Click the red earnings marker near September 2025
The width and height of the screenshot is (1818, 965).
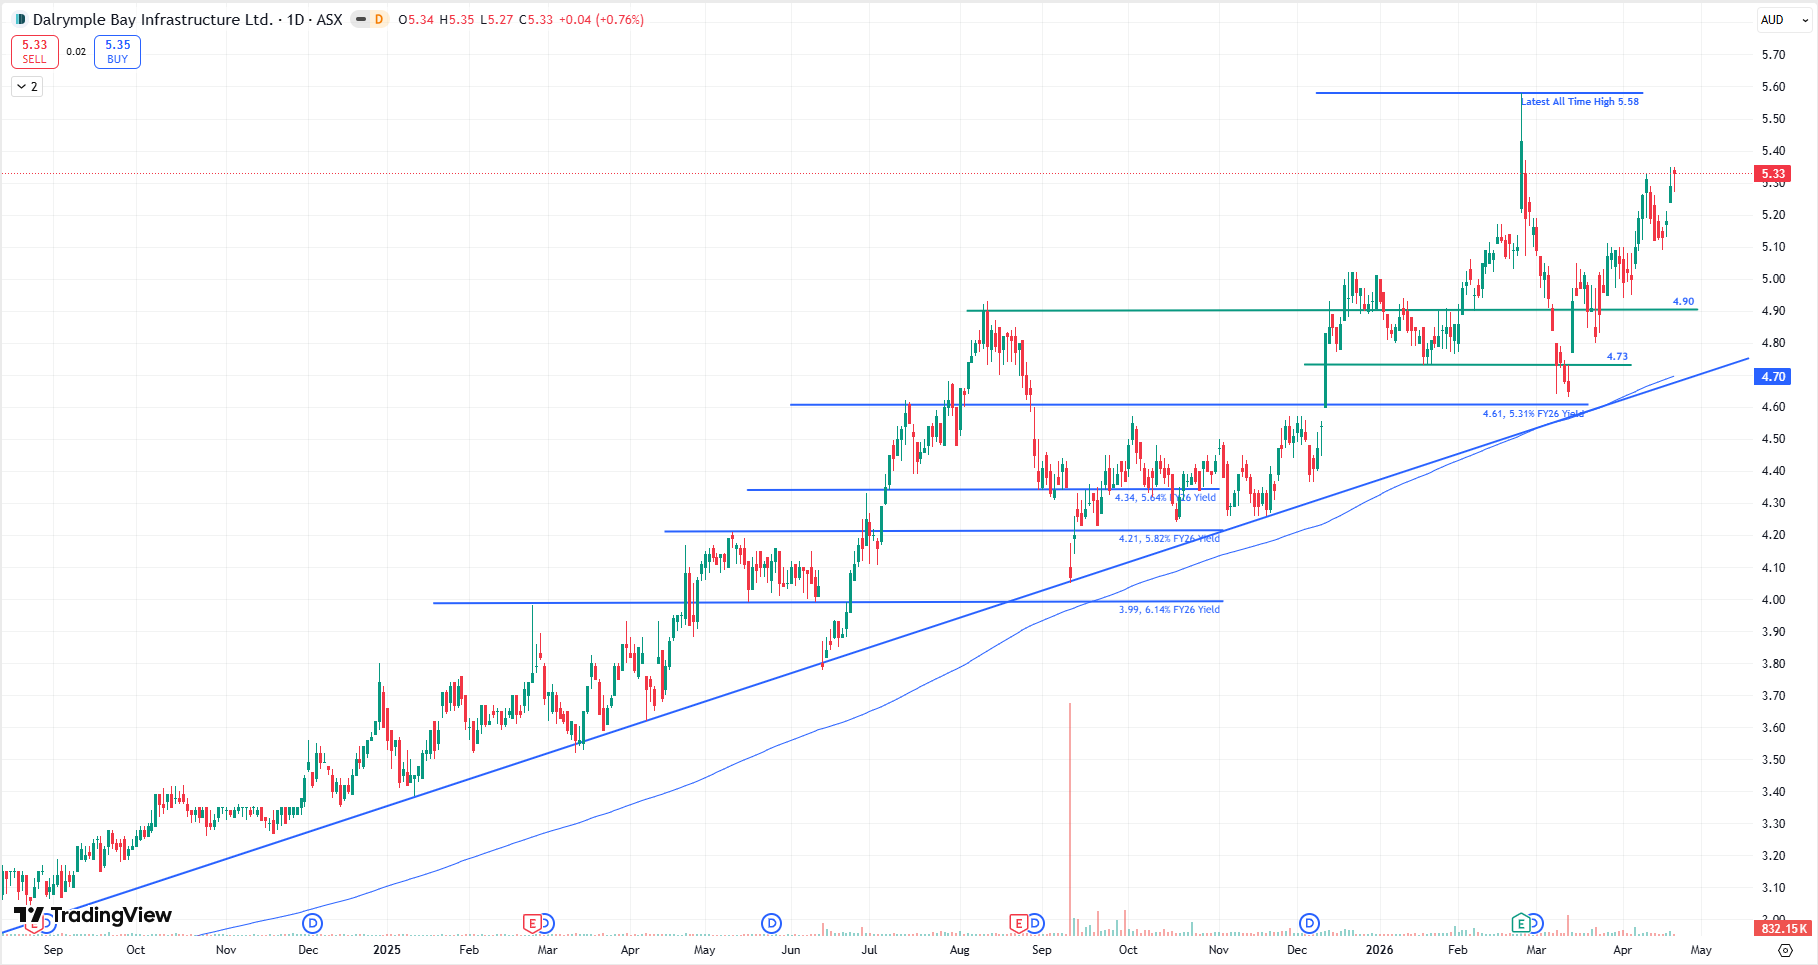pos(1018,923)
